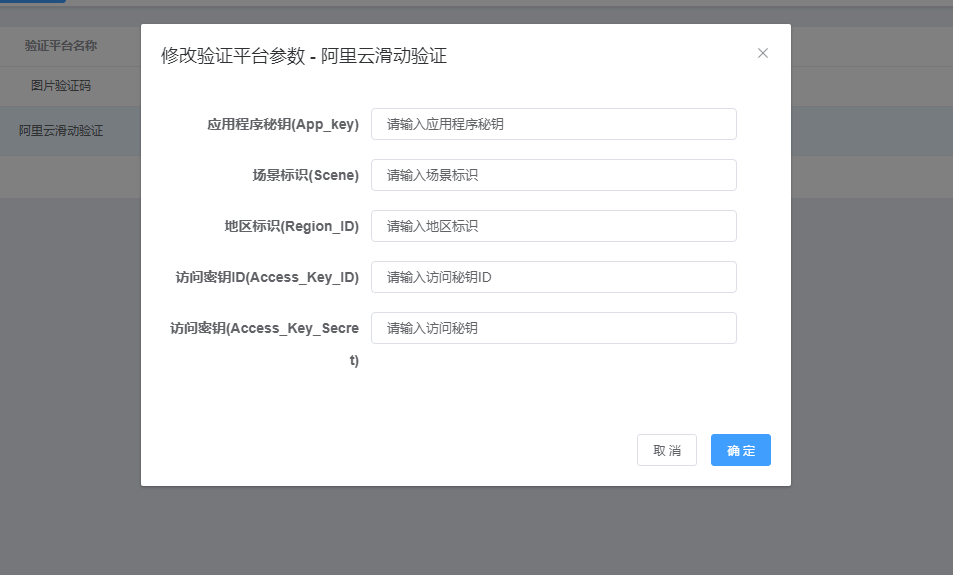The width and height of the screenshot is (953, 575).
Task: Click the 场景标识(Scene) label
Action: 305,175
